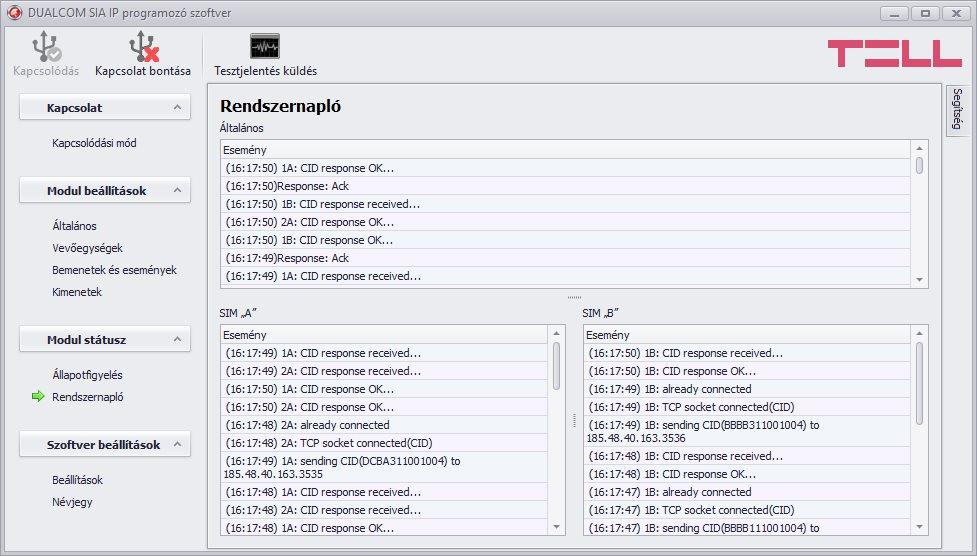977x556 pixels.
Task: Click the splitter grip below Általános log
Action: (x=574, y=297)
